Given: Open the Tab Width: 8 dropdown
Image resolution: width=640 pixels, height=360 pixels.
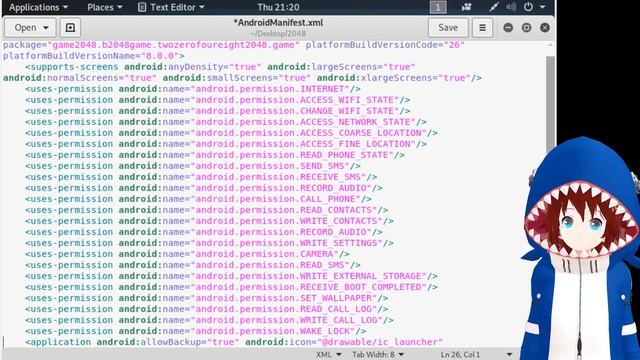Looking at the screenshot, I should (x=378, y=354).
